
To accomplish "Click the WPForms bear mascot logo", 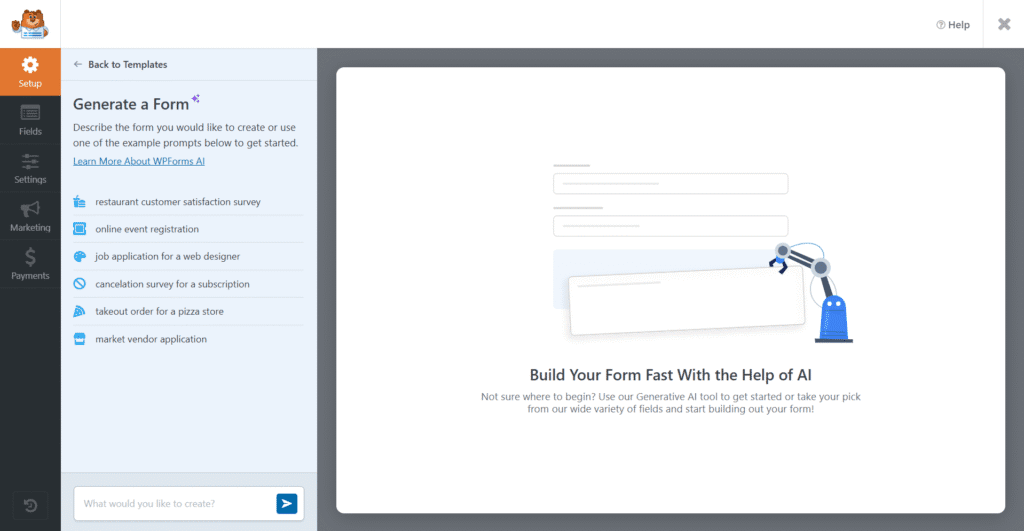I will [x=30, y=24].
